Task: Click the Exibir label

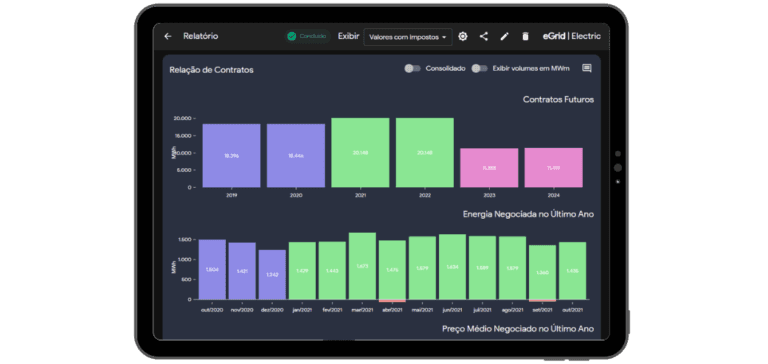Action: pos(348,36)
